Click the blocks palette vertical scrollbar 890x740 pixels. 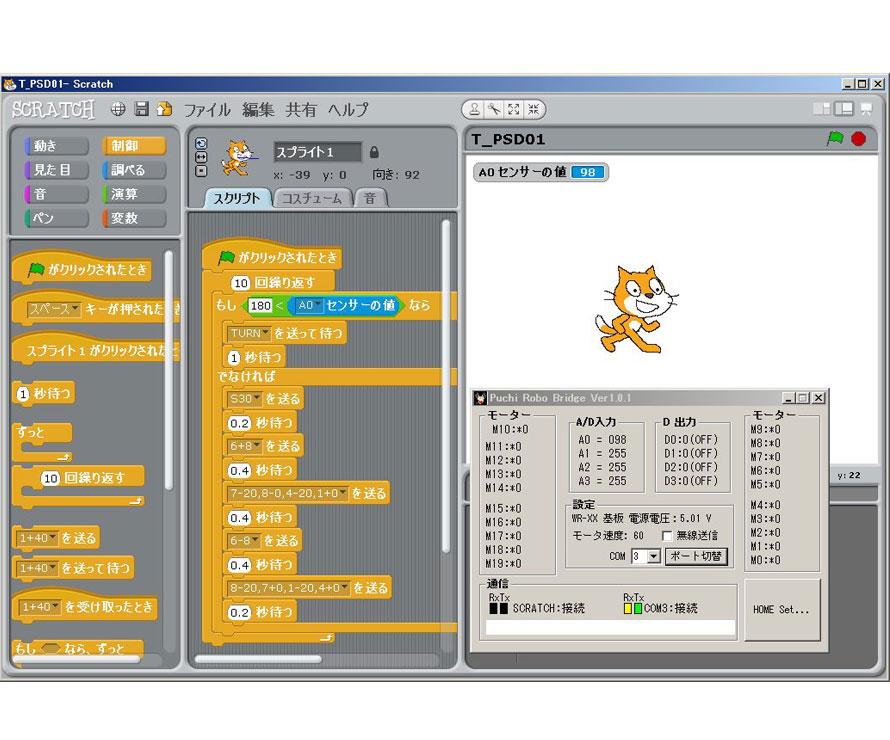[x=168, y=369]
